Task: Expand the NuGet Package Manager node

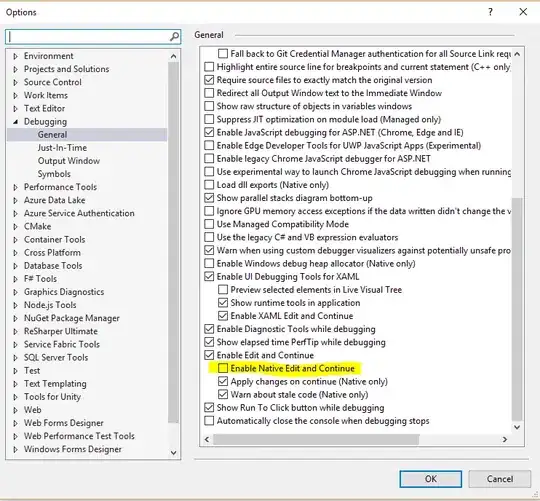Action: [15, 319]
